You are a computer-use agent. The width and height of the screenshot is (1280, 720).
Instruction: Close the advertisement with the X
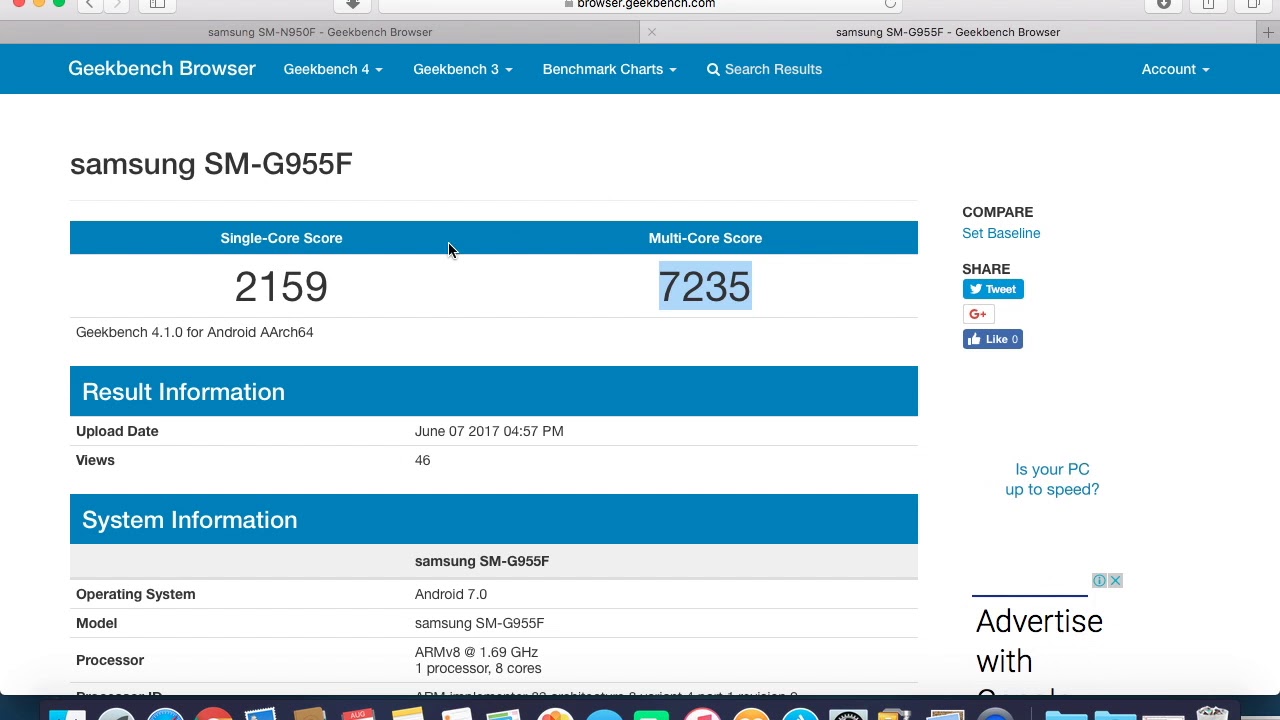click(x=1115, y=581)
